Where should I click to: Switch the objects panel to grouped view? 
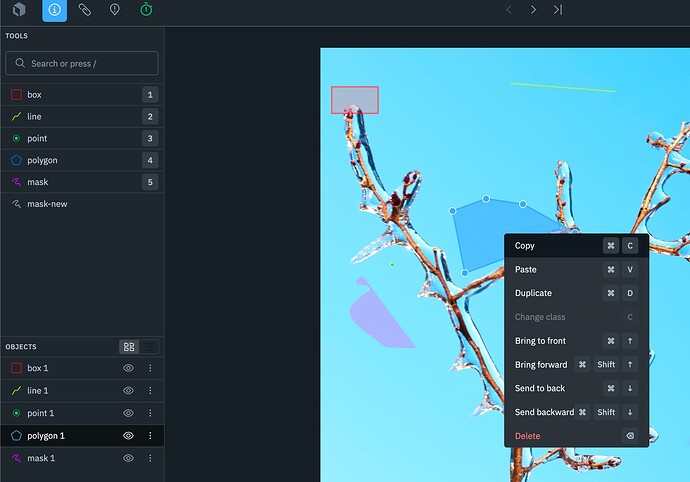pyautogui.click(x=129, y=347)
